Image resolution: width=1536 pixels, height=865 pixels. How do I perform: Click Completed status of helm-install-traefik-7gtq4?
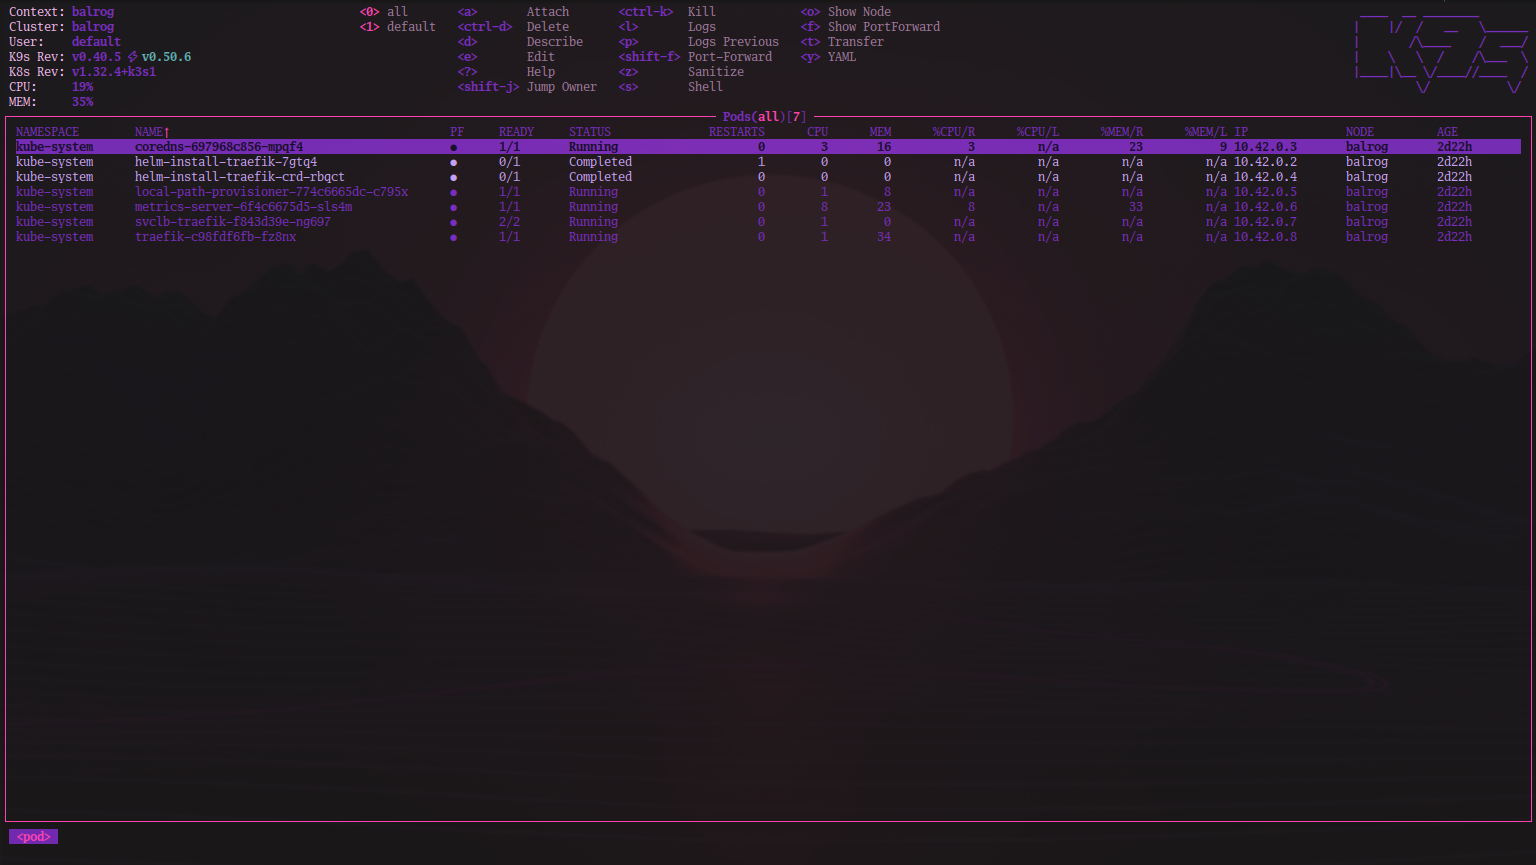pyautogui.click(x=601, y=162)
